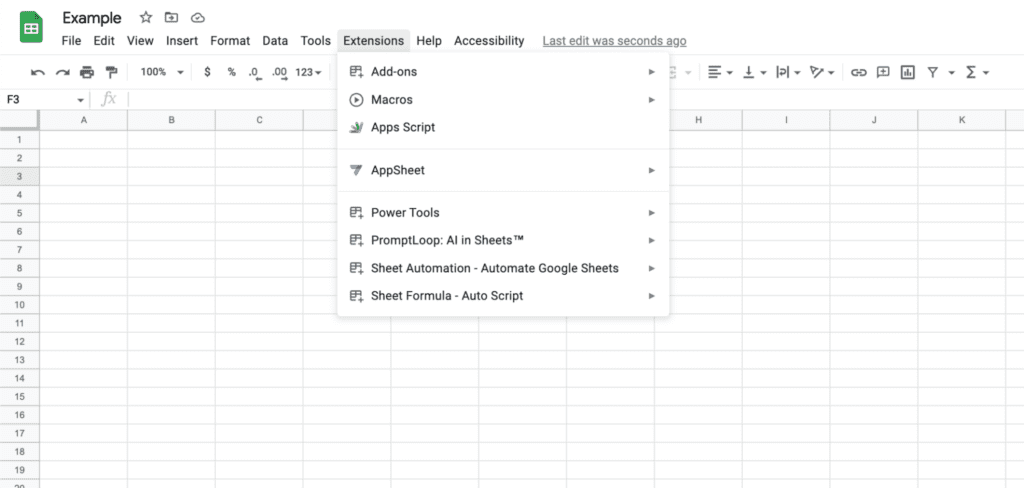The height and width of the screenshot is (488, 1024).
Task: Select column J header
Action: tap(874, 120)
